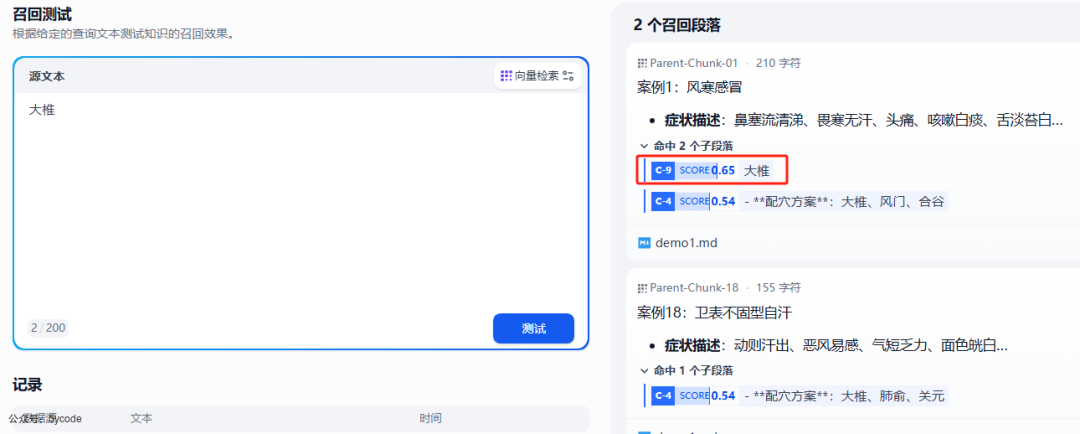Open the 案例1：风寒感冒 paragraph title
Image resolution: width=1080 pixels, height=434 pixels.
click(689, 87)
